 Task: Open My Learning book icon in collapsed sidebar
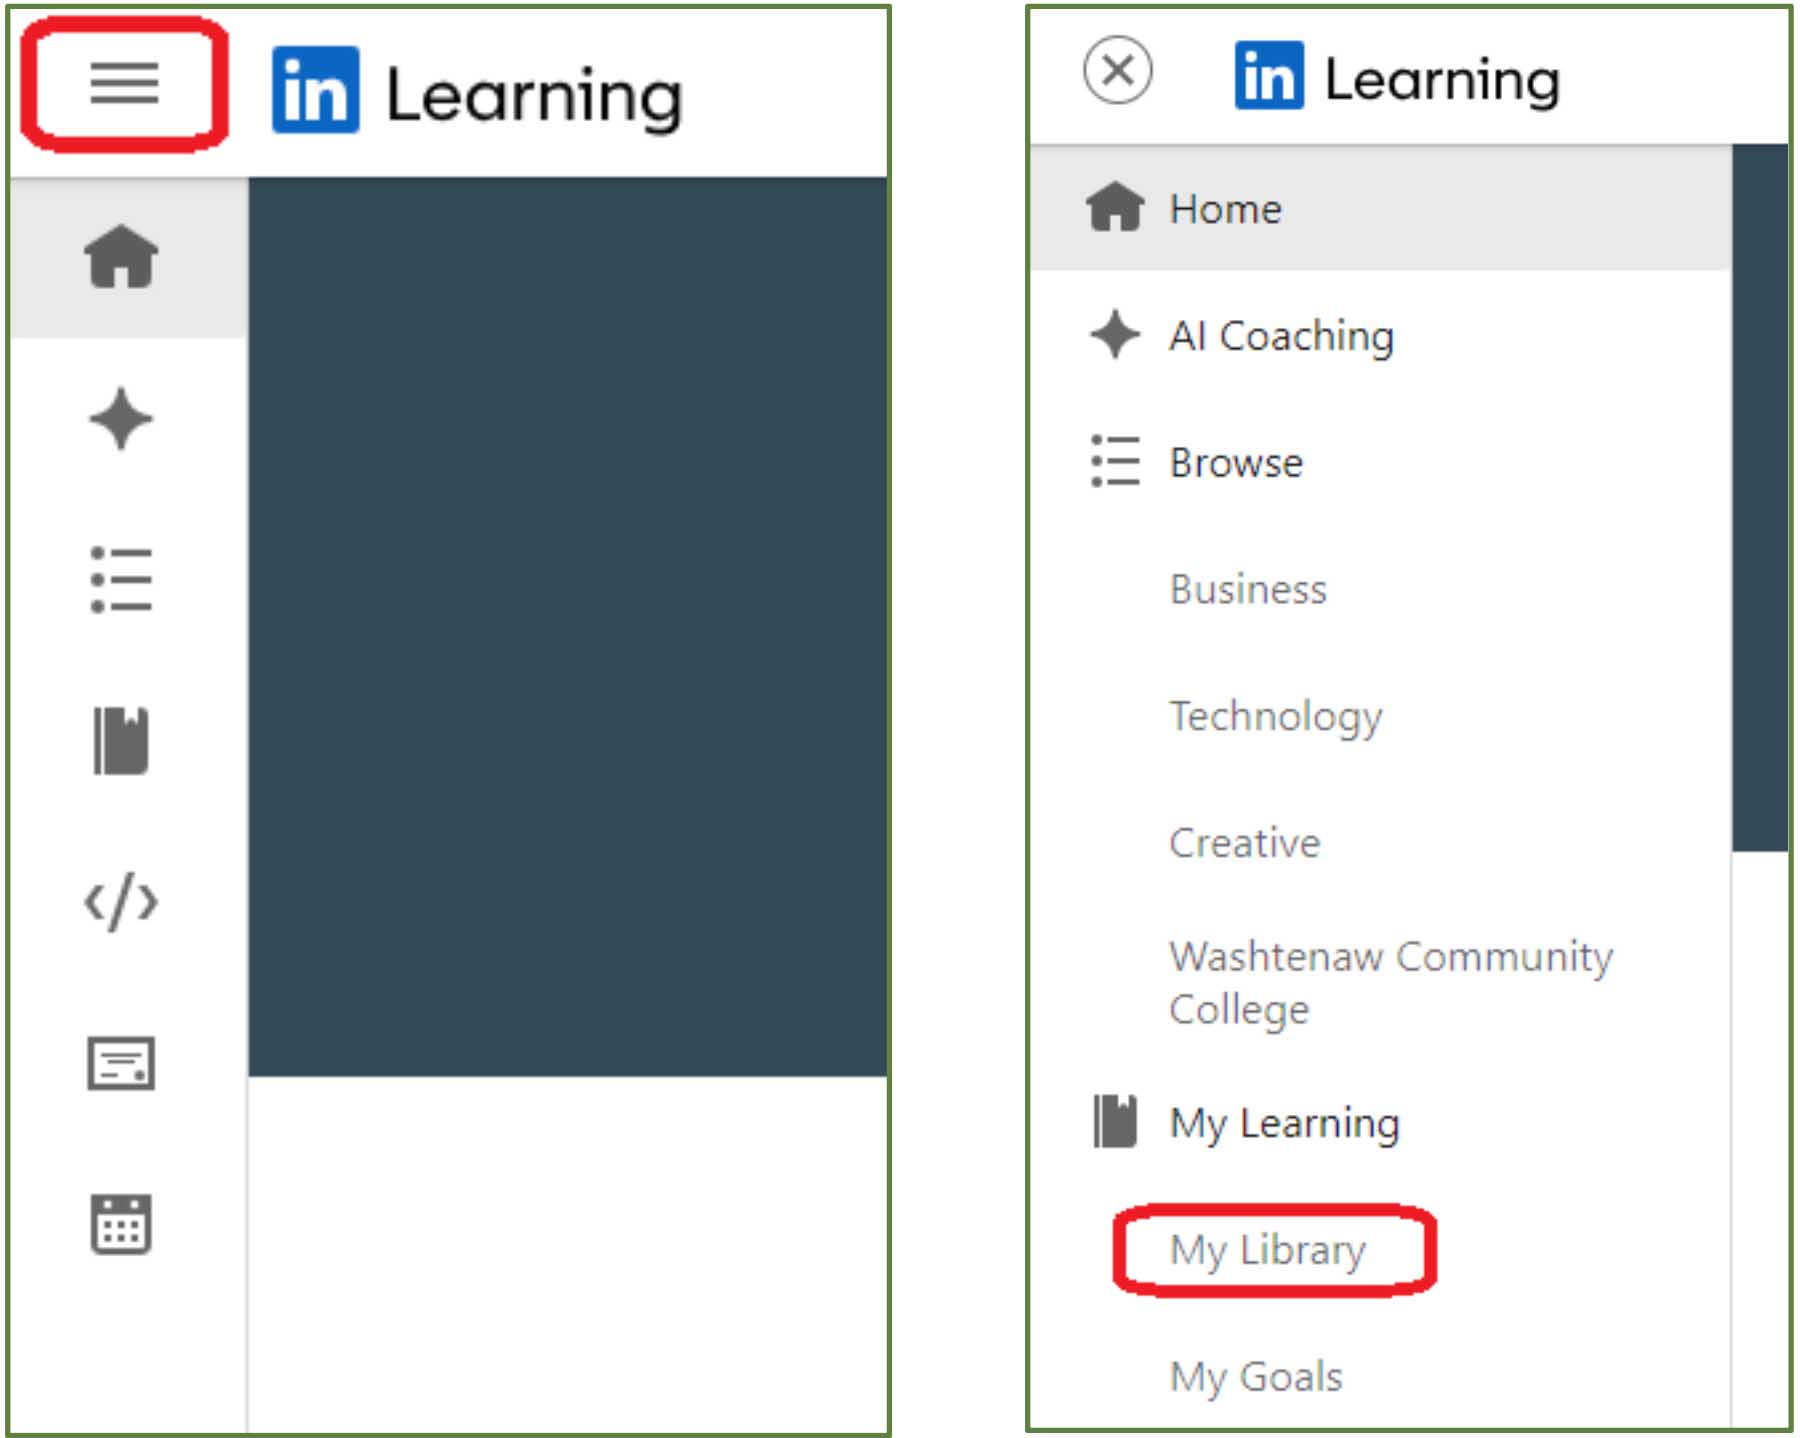pos(121,741)
